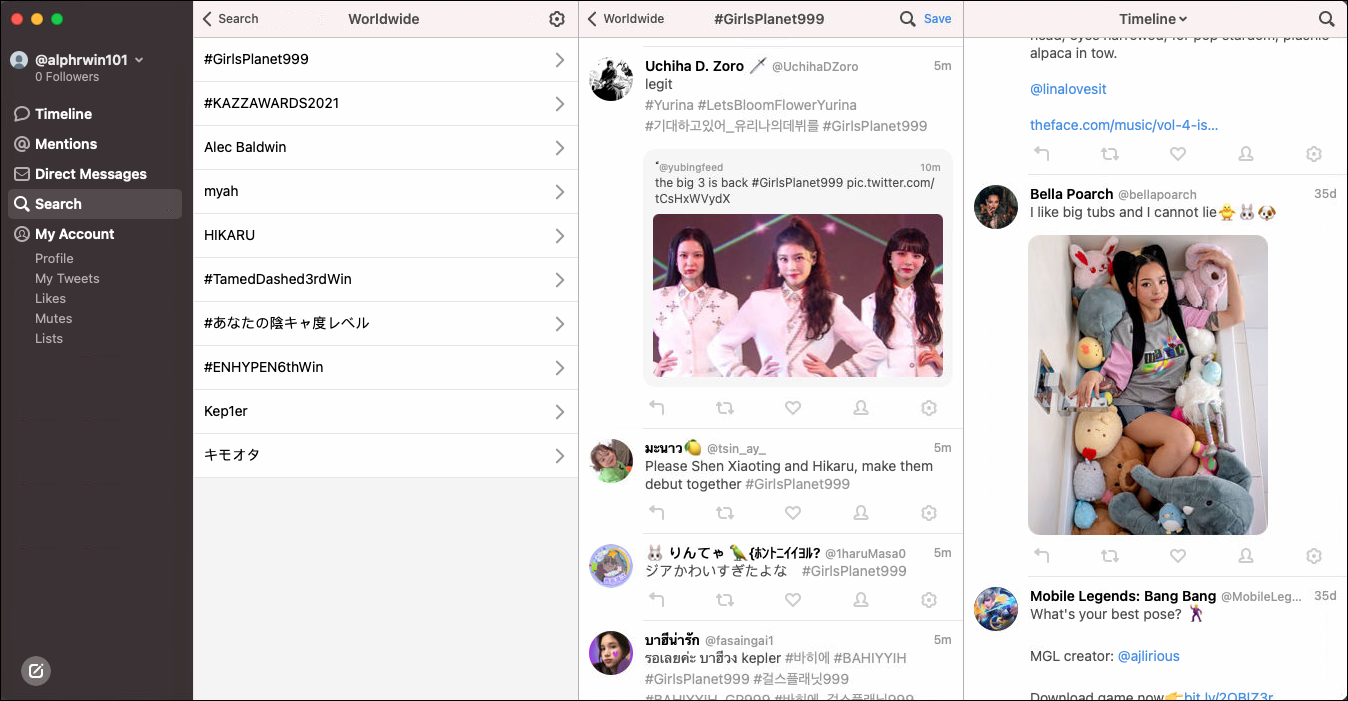Image resolution: width=1348 pixels, height=701 pixels.
Task: Open the theface.com music link
Action: click(1124, 125)
